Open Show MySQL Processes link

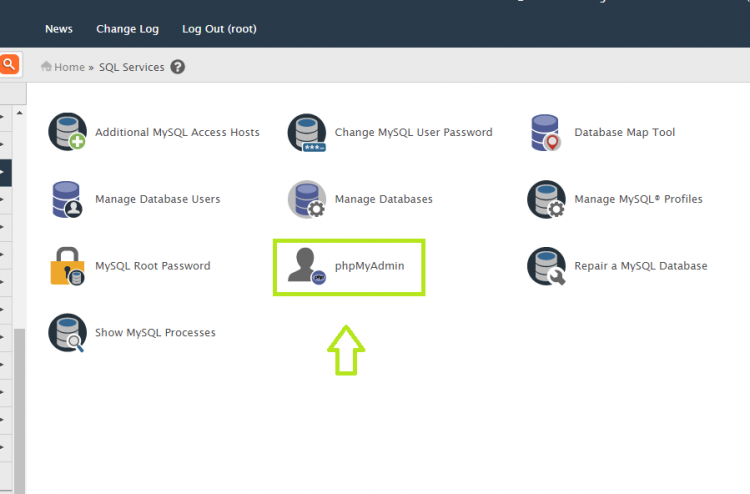click(155, 332)
